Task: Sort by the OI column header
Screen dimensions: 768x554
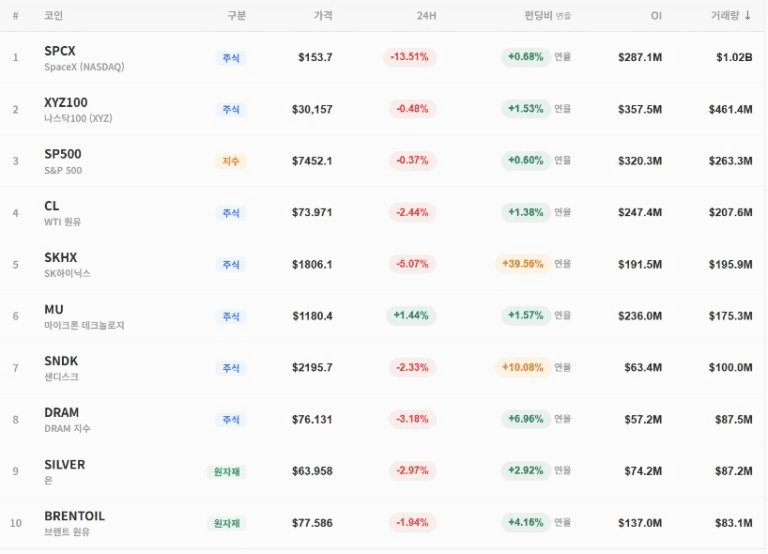Action: [656, 16]
